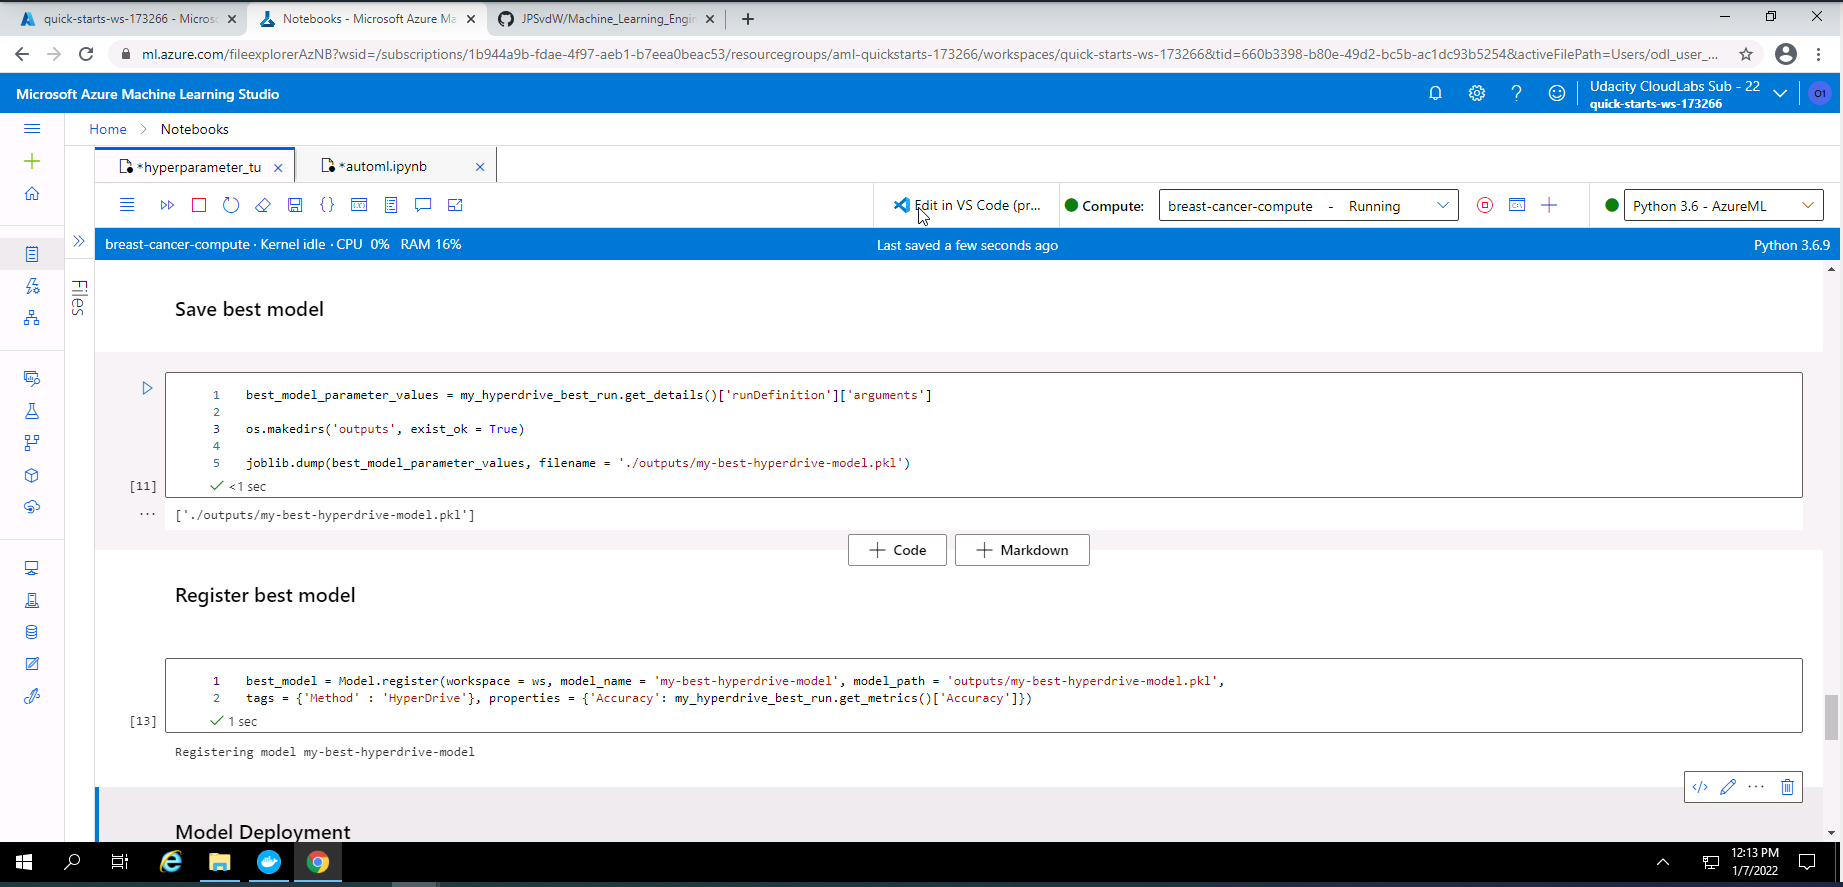Open Notebooks icon in left sidebar
This screenshot has height=887, width=1843.
(x=32, y=254)
